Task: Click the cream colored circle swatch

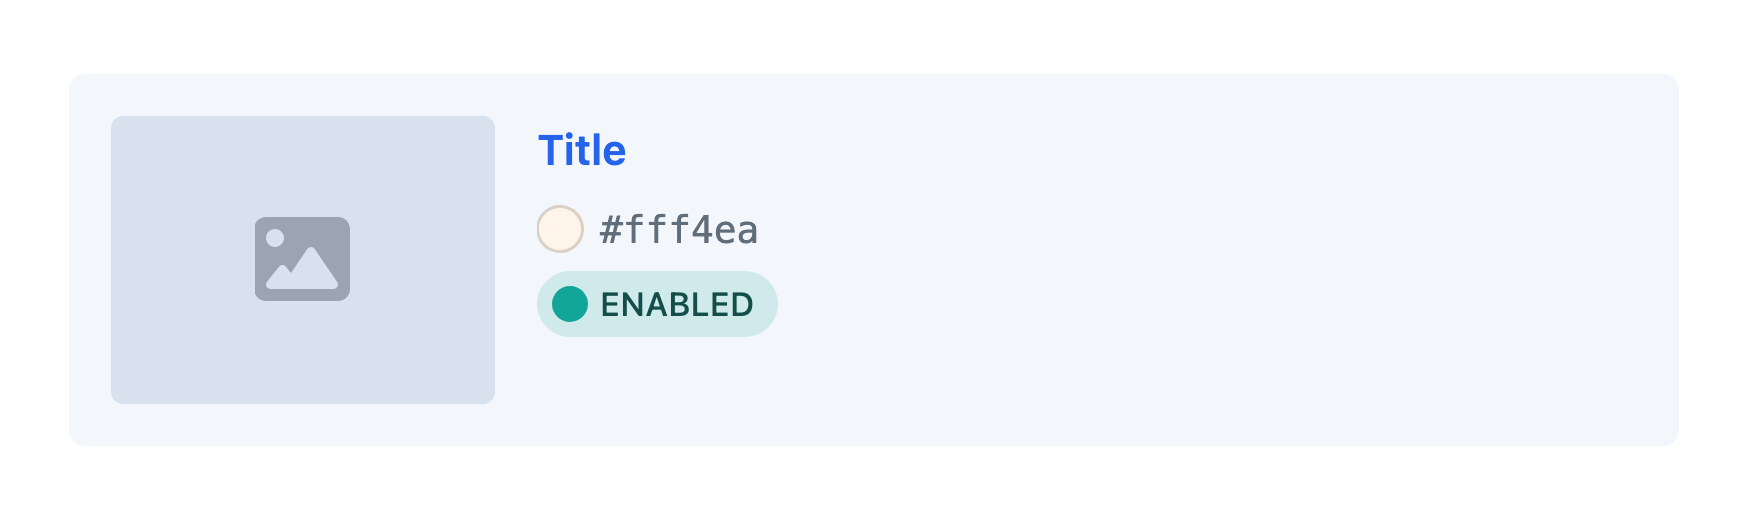Action: coord(560,229)
